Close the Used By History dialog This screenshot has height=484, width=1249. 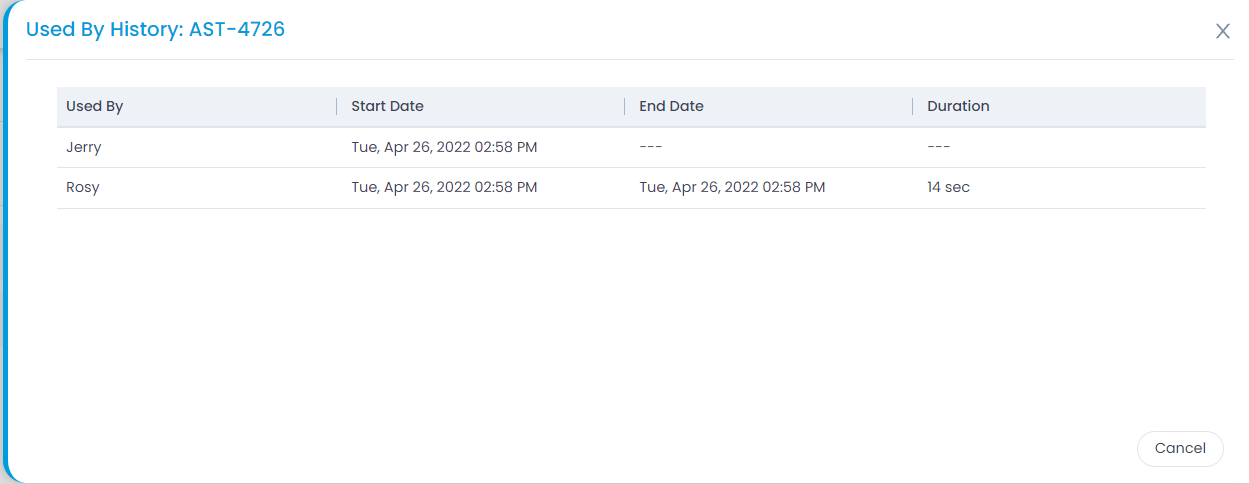[x=1222, y=31]
